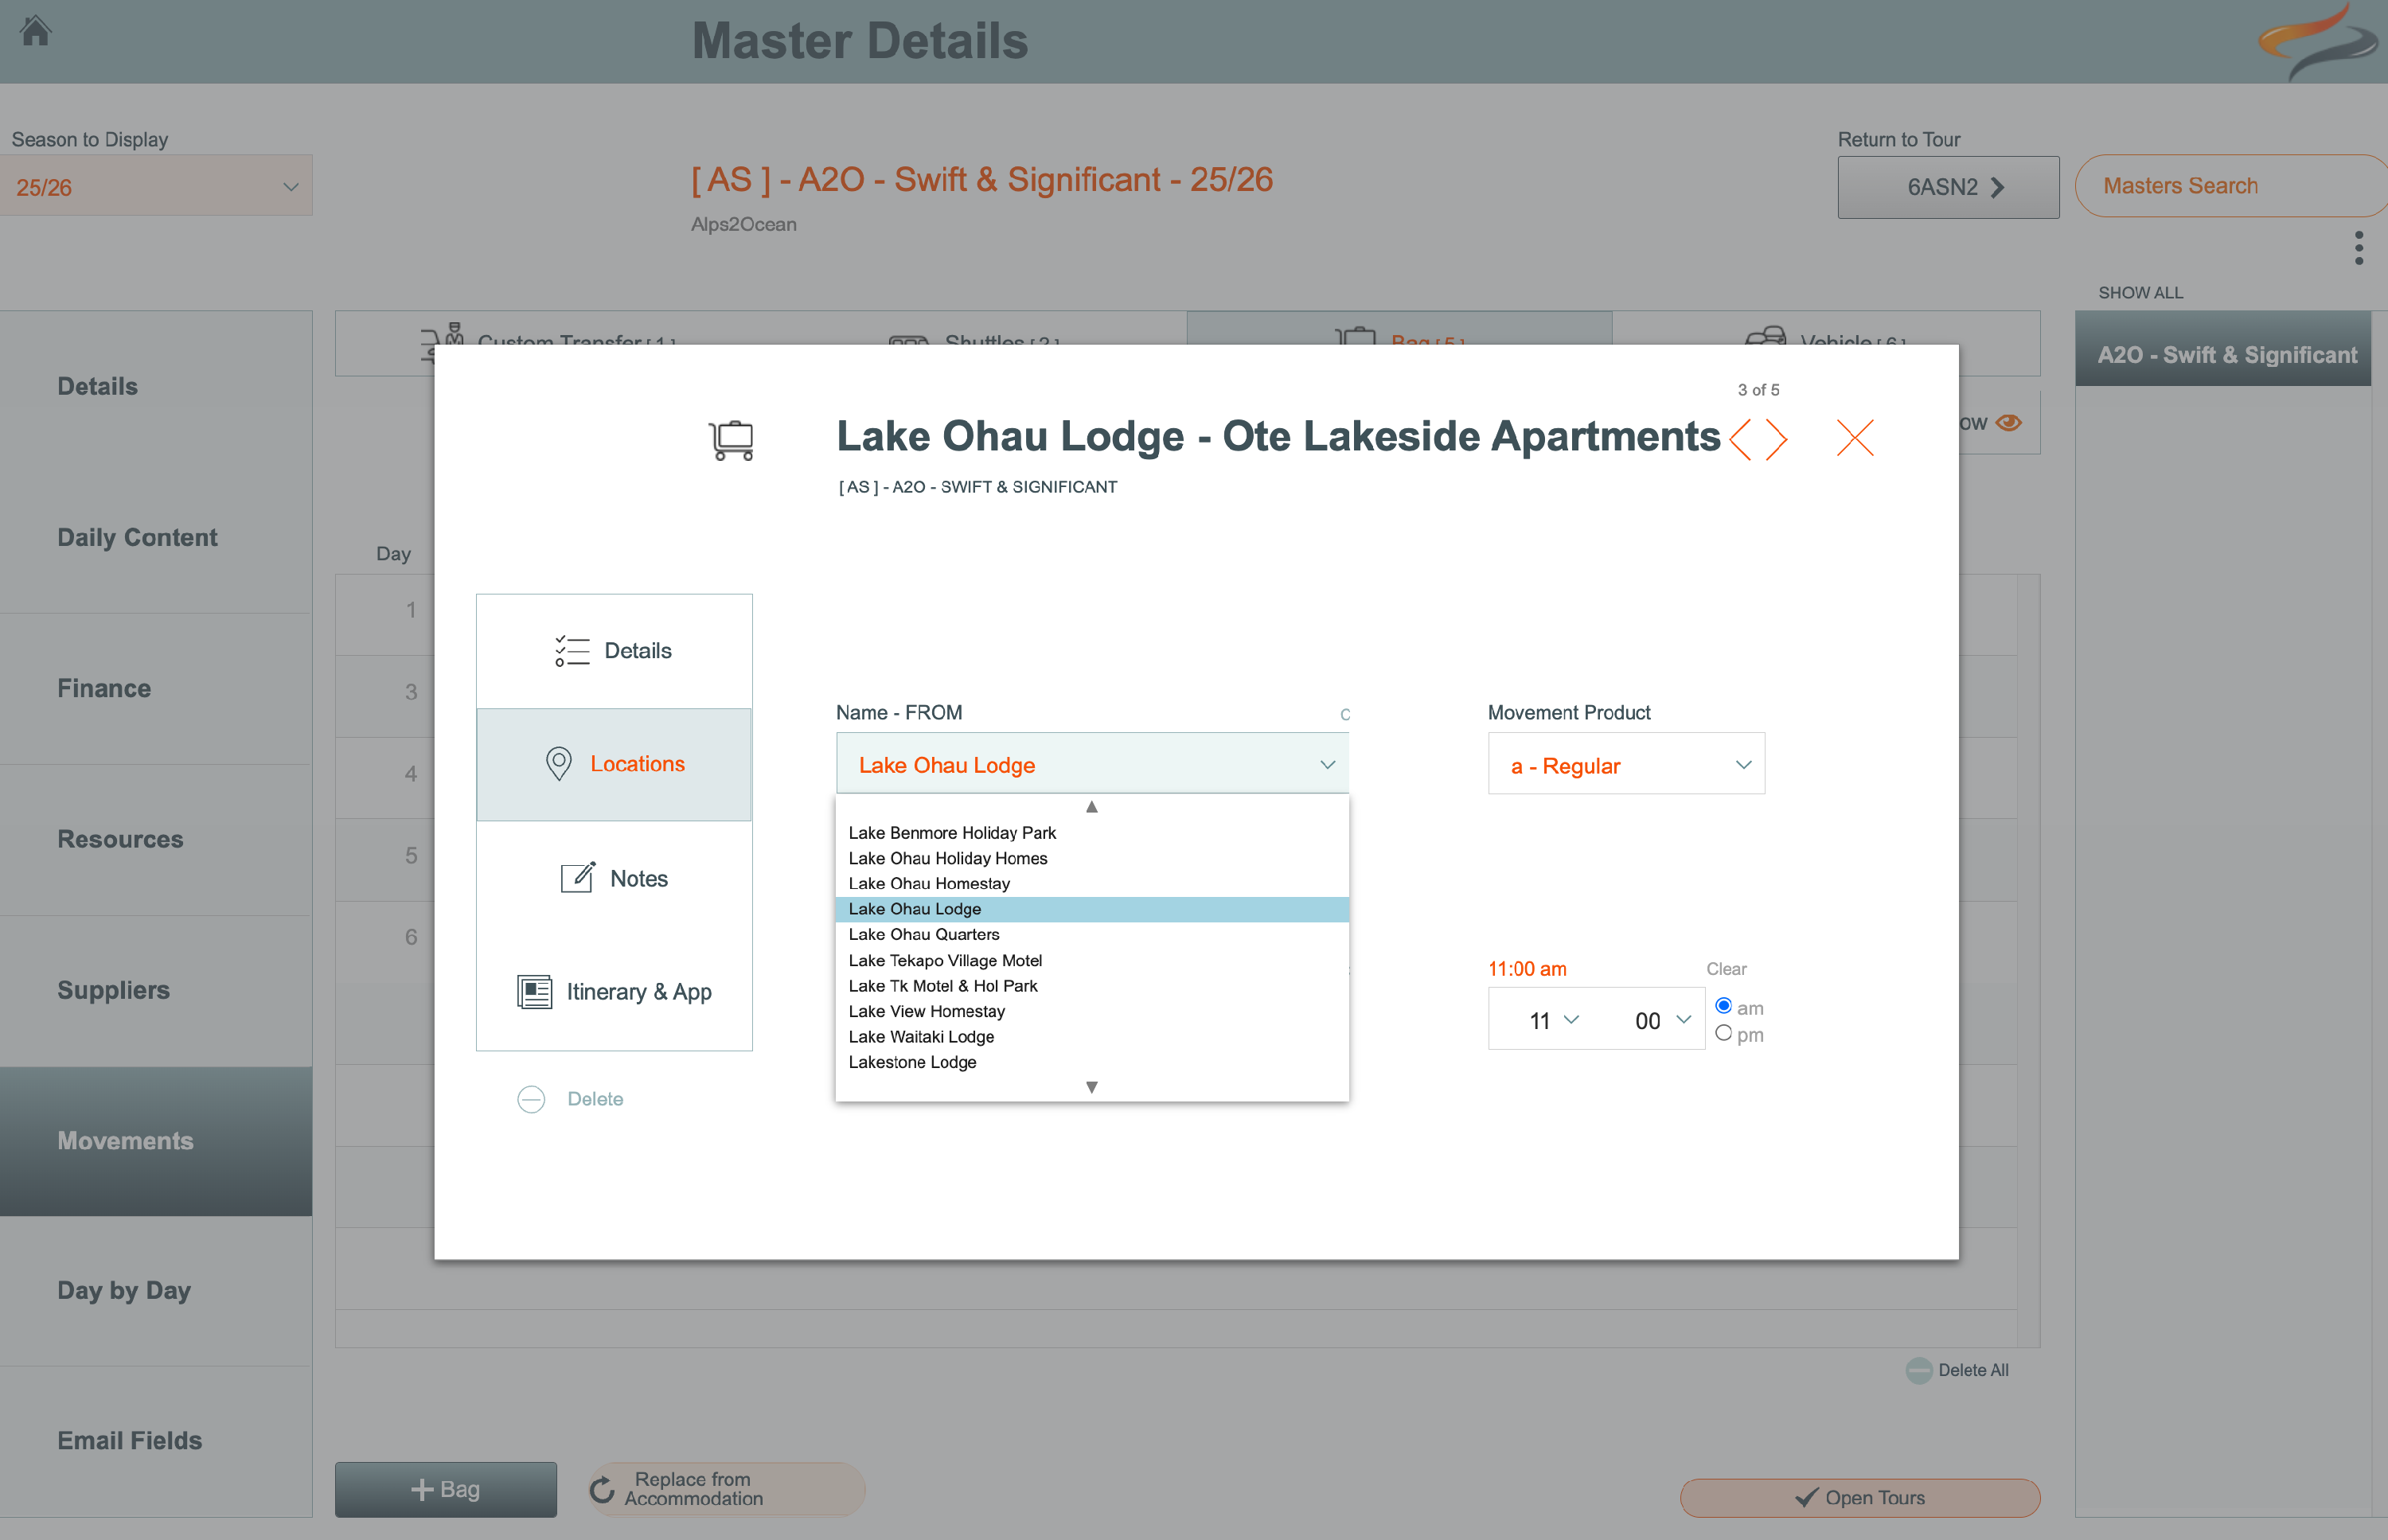Click the Delete All minus icon
Screen dimensions: 2388x1540
coord(1918,1370)
